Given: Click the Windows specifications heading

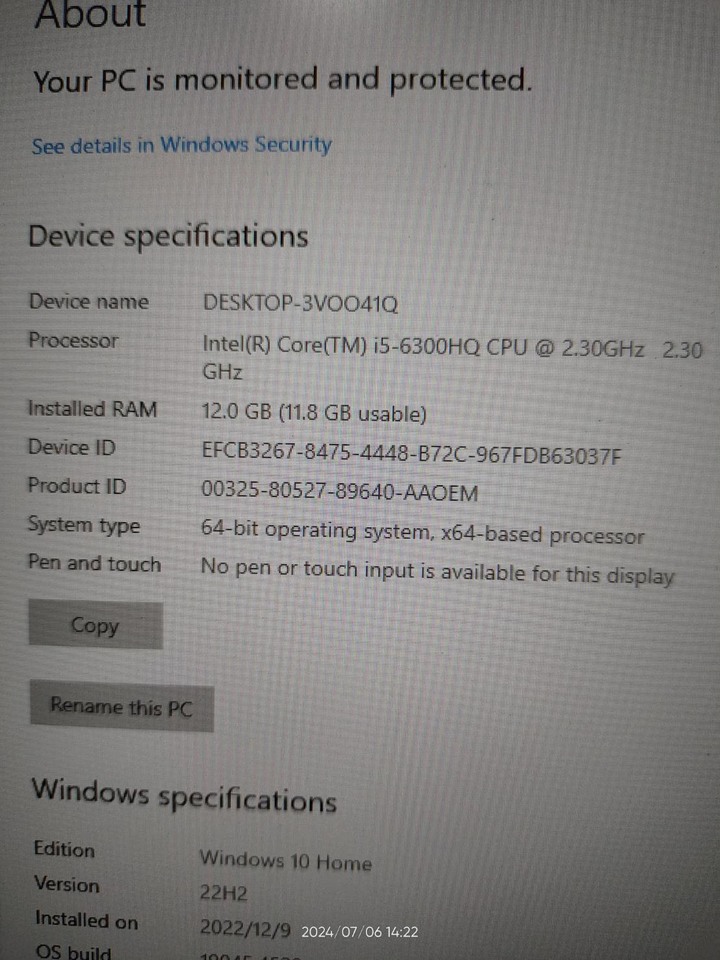Looking at the screenshot, I should (184, 795).
